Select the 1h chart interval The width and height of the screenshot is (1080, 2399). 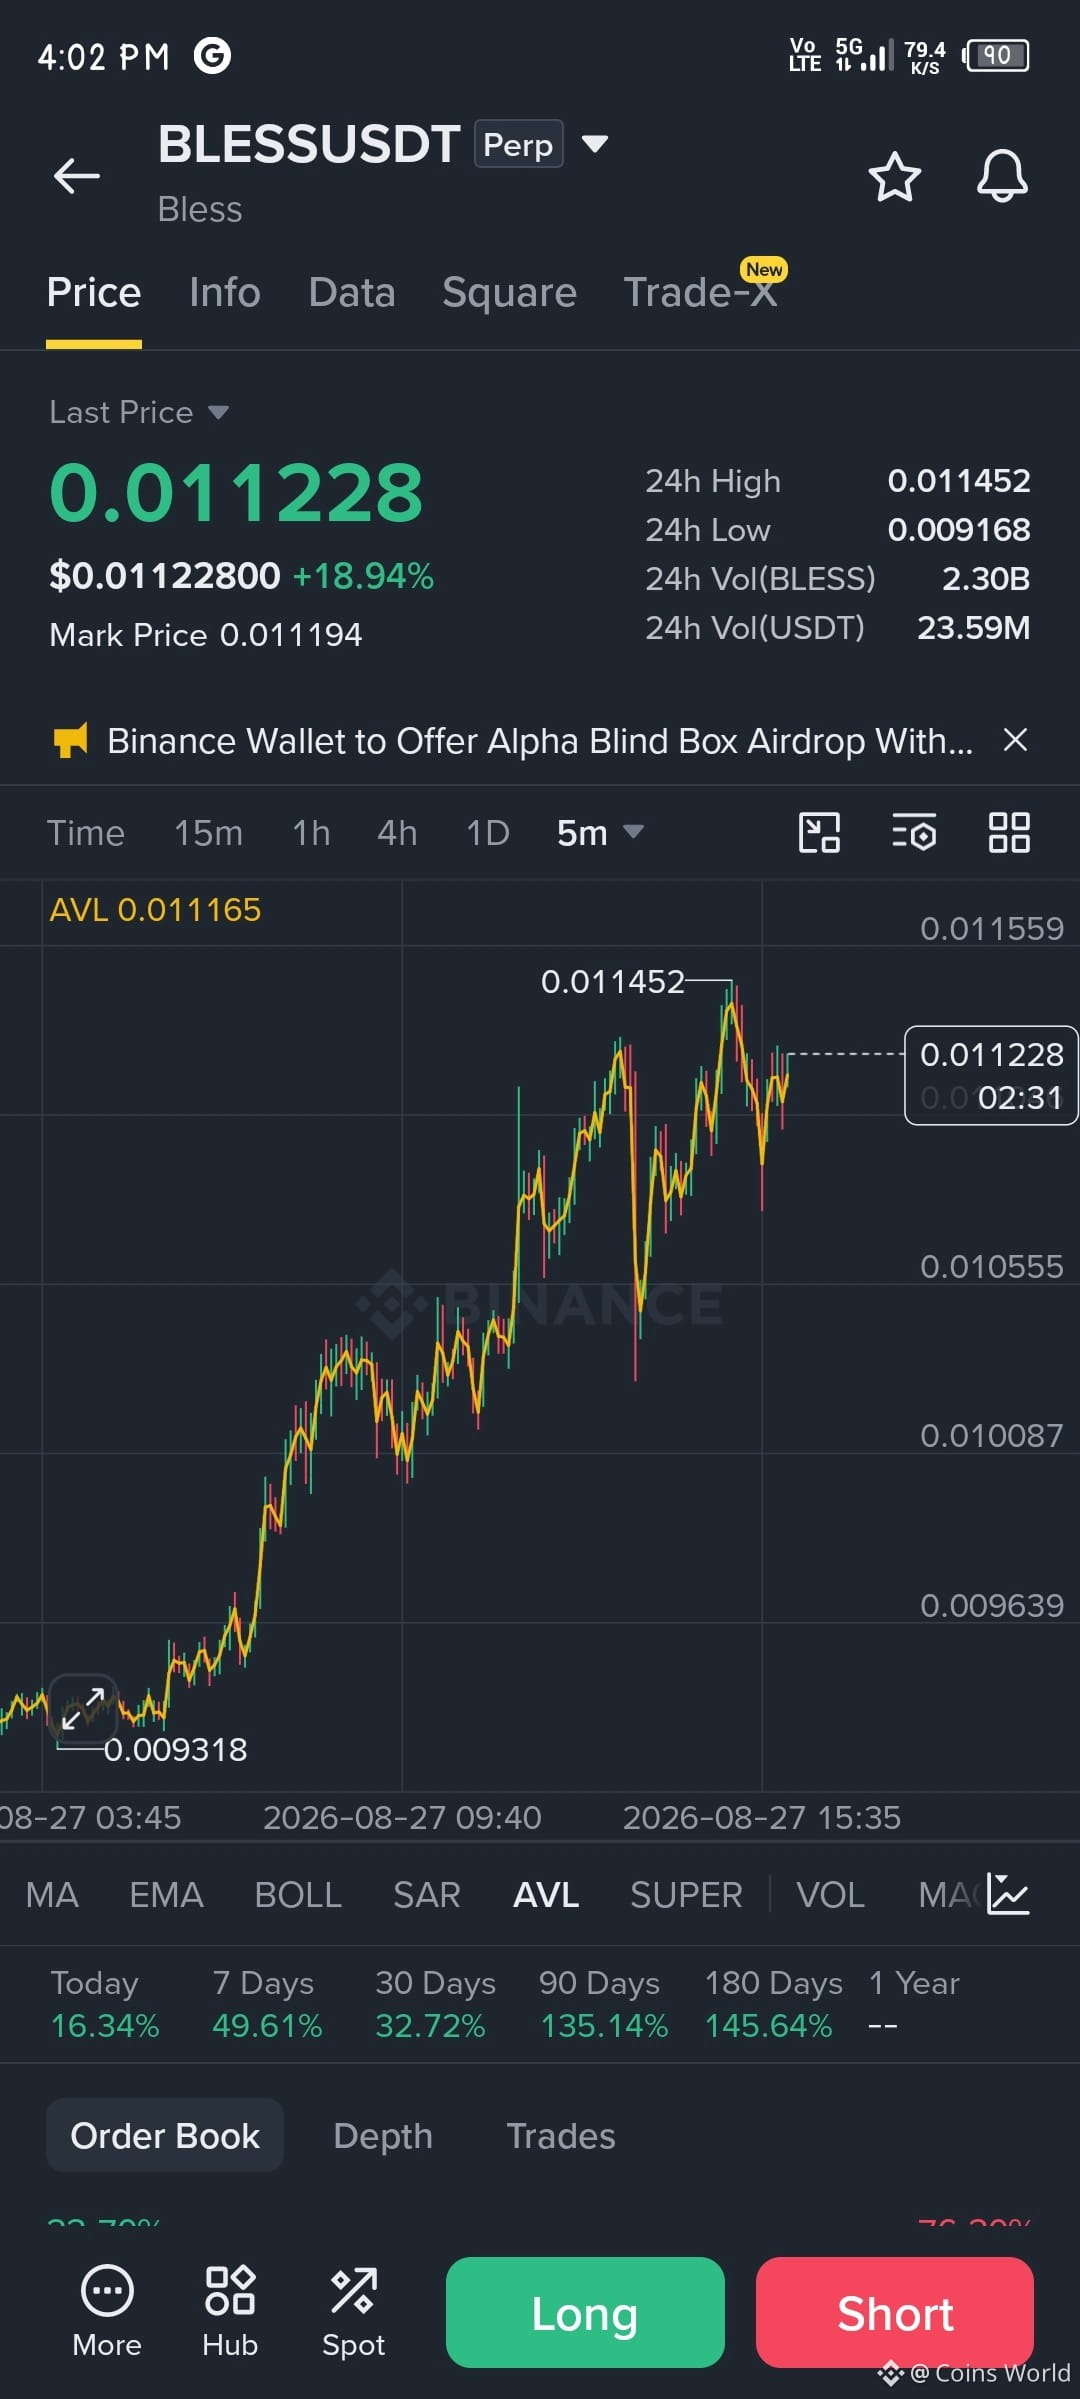311,832
